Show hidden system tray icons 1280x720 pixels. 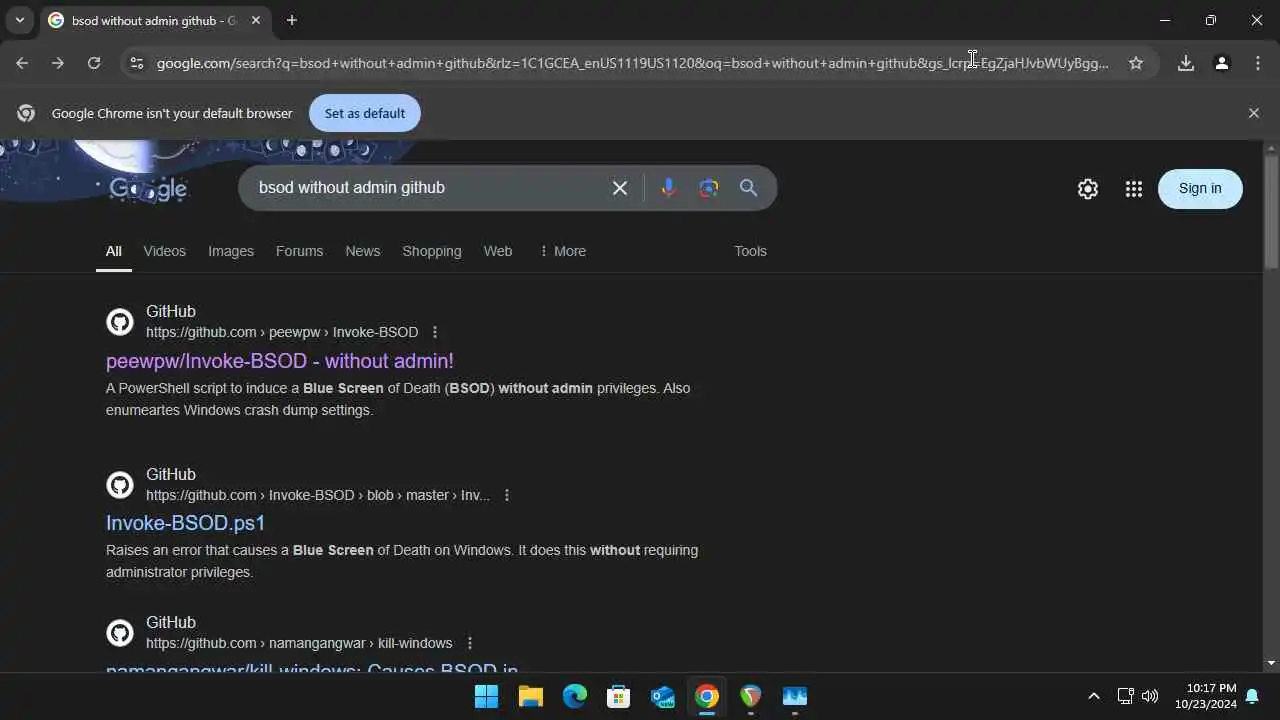(1093, 696)
